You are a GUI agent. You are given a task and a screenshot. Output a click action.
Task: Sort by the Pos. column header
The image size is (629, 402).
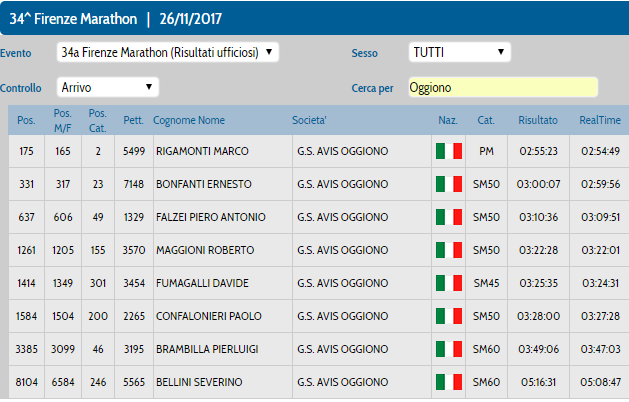tap(26, 120)
